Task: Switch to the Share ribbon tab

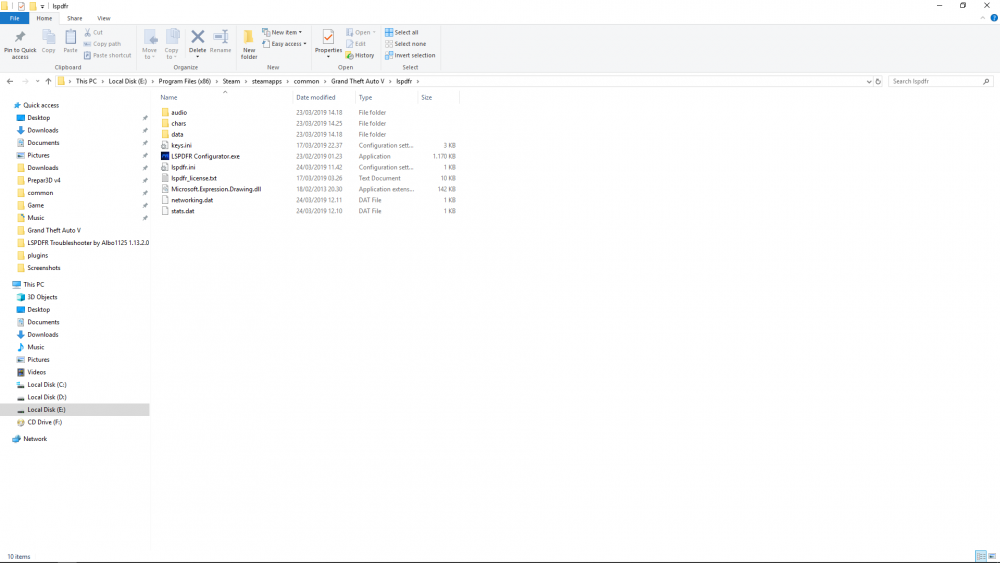Action: [75, 18]
